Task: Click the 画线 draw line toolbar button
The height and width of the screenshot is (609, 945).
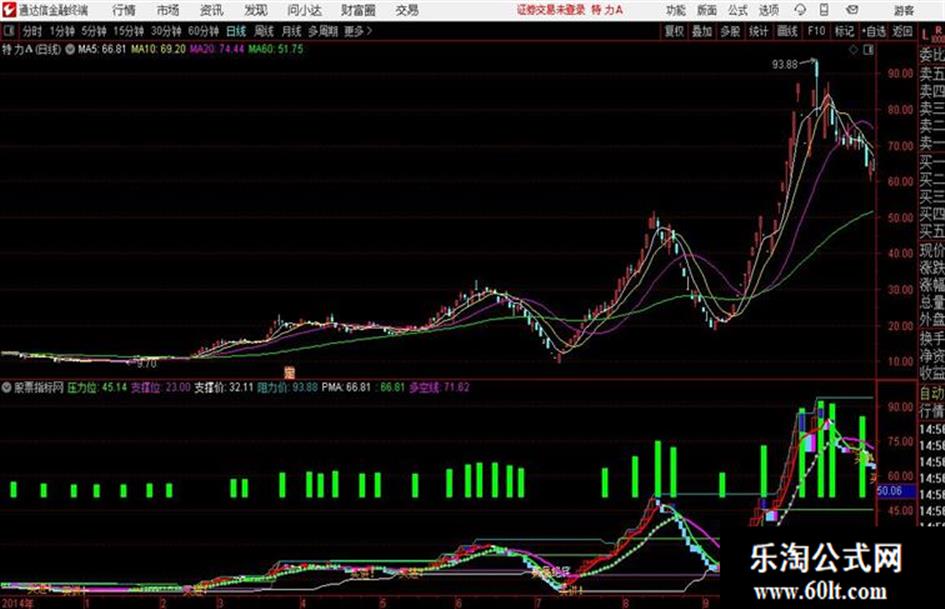Action: tap(787, 31)
